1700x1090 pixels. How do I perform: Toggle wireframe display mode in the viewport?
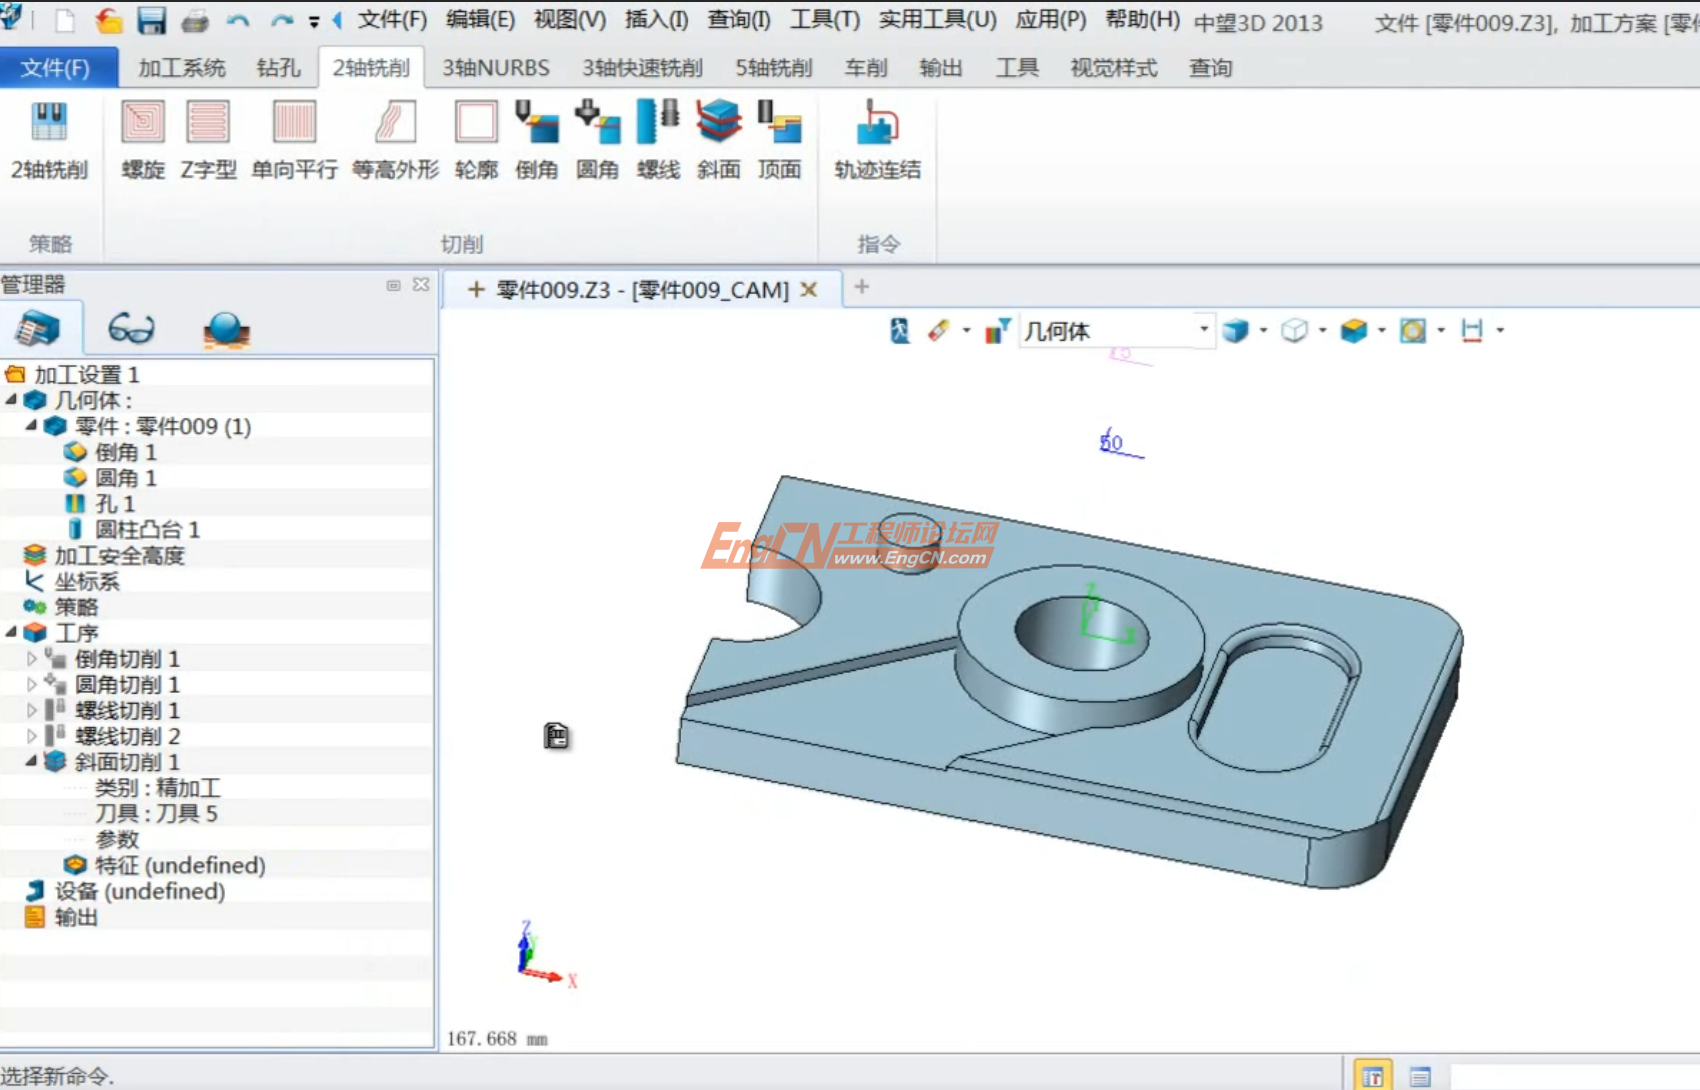click(1295, 330)
